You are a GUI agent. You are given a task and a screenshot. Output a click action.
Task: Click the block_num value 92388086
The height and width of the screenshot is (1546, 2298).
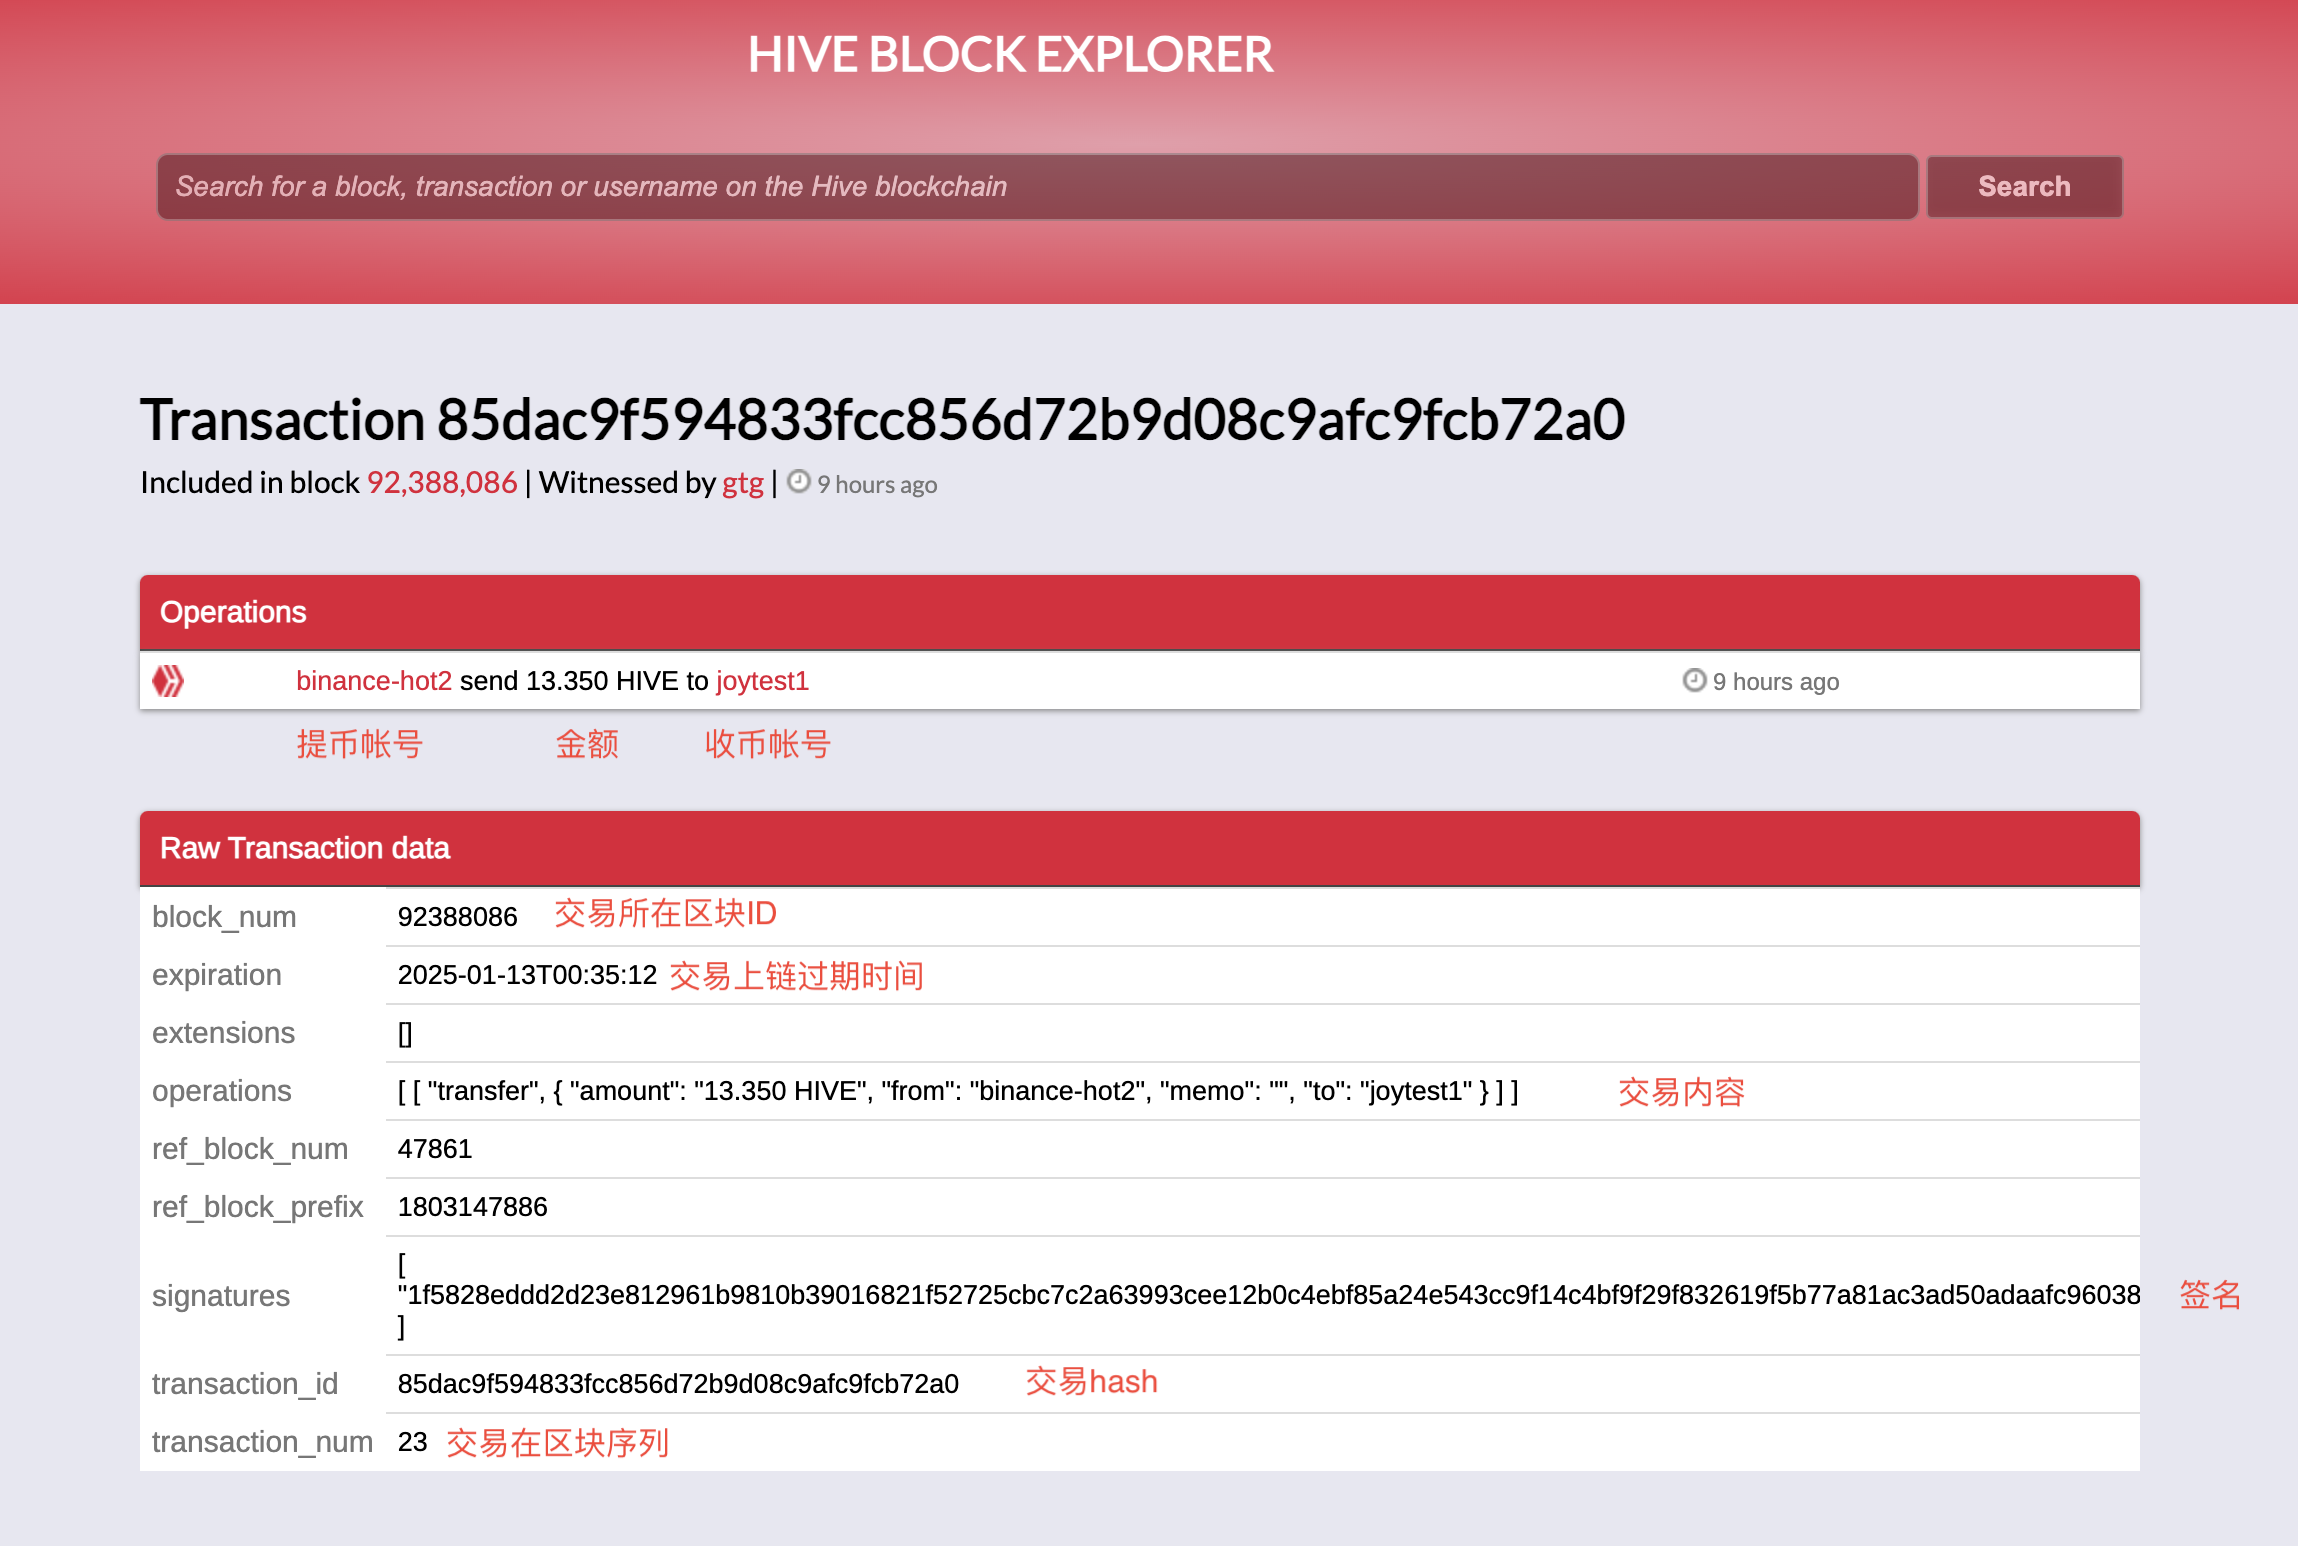coord(457,917)
